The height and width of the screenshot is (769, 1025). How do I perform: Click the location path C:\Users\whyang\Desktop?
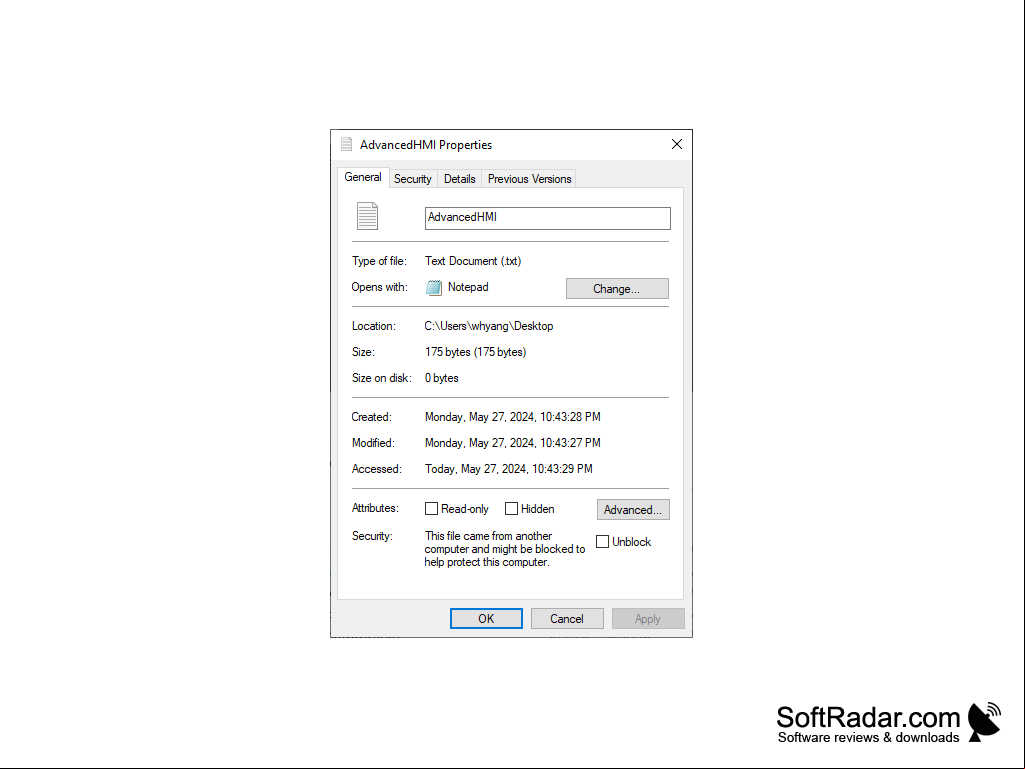[x=489, y=326]
